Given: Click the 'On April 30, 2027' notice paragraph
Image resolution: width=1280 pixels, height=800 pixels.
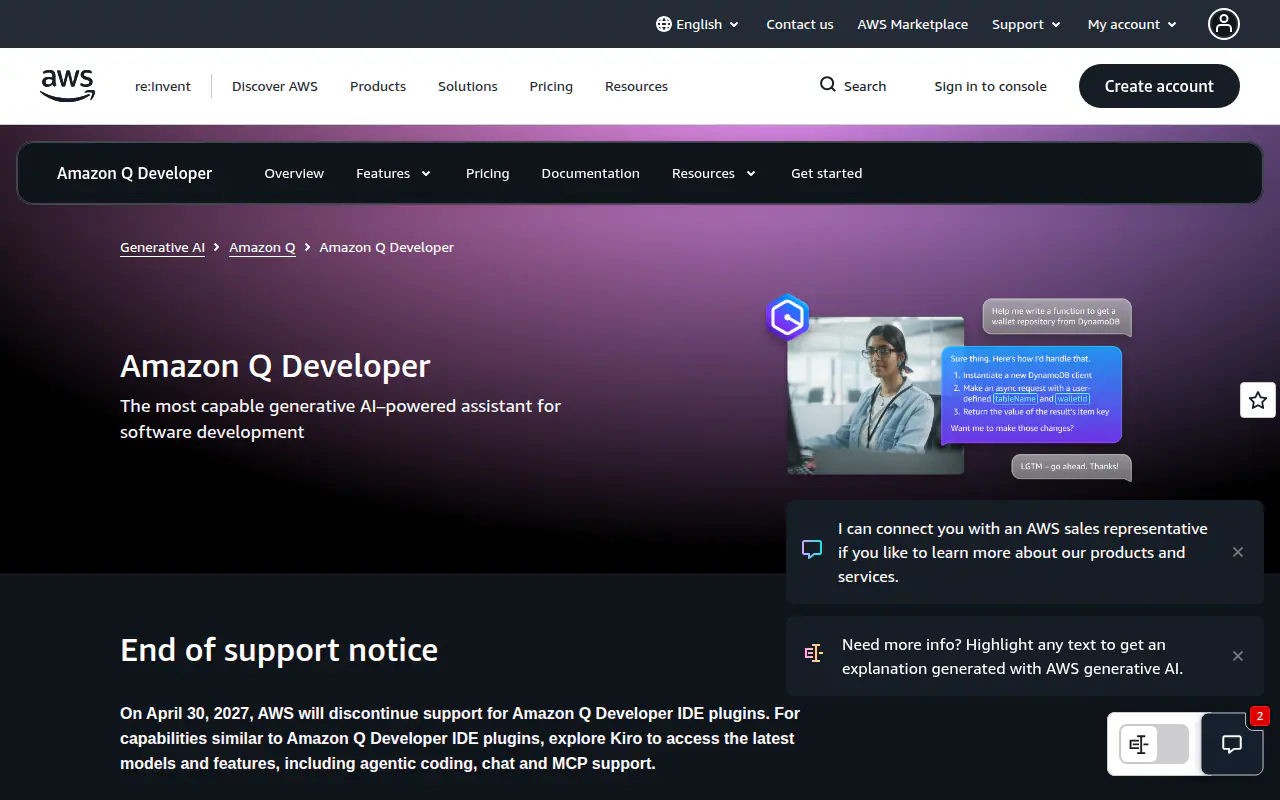Looking at the screenshot, I should (x=460, y=738).
